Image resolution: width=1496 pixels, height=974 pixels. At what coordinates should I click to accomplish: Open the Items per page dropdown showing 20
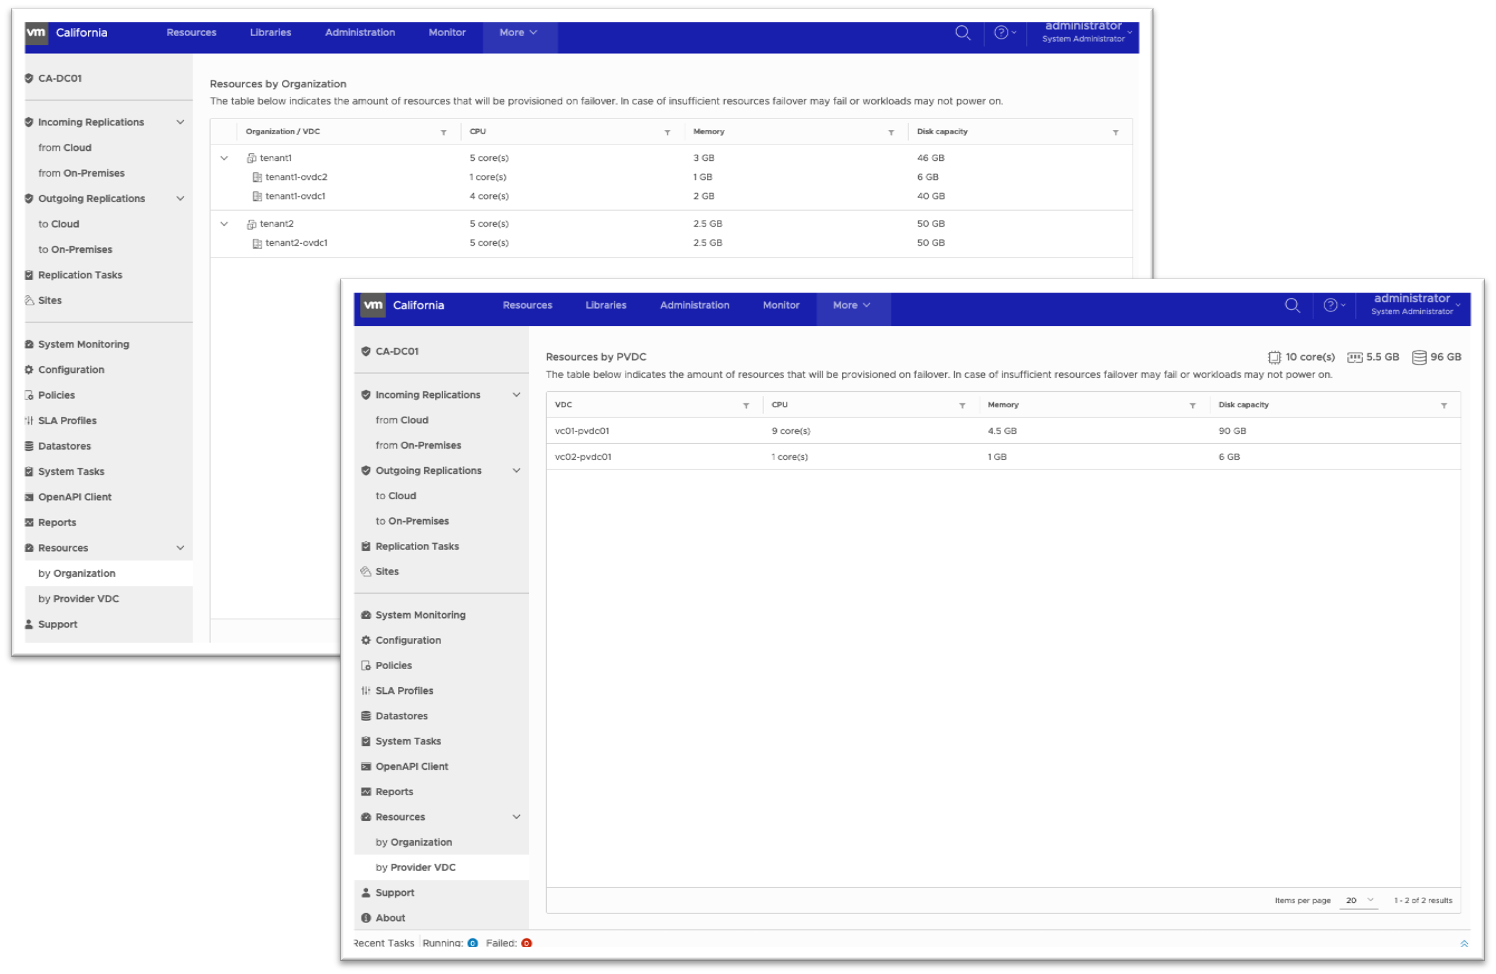1359,900
